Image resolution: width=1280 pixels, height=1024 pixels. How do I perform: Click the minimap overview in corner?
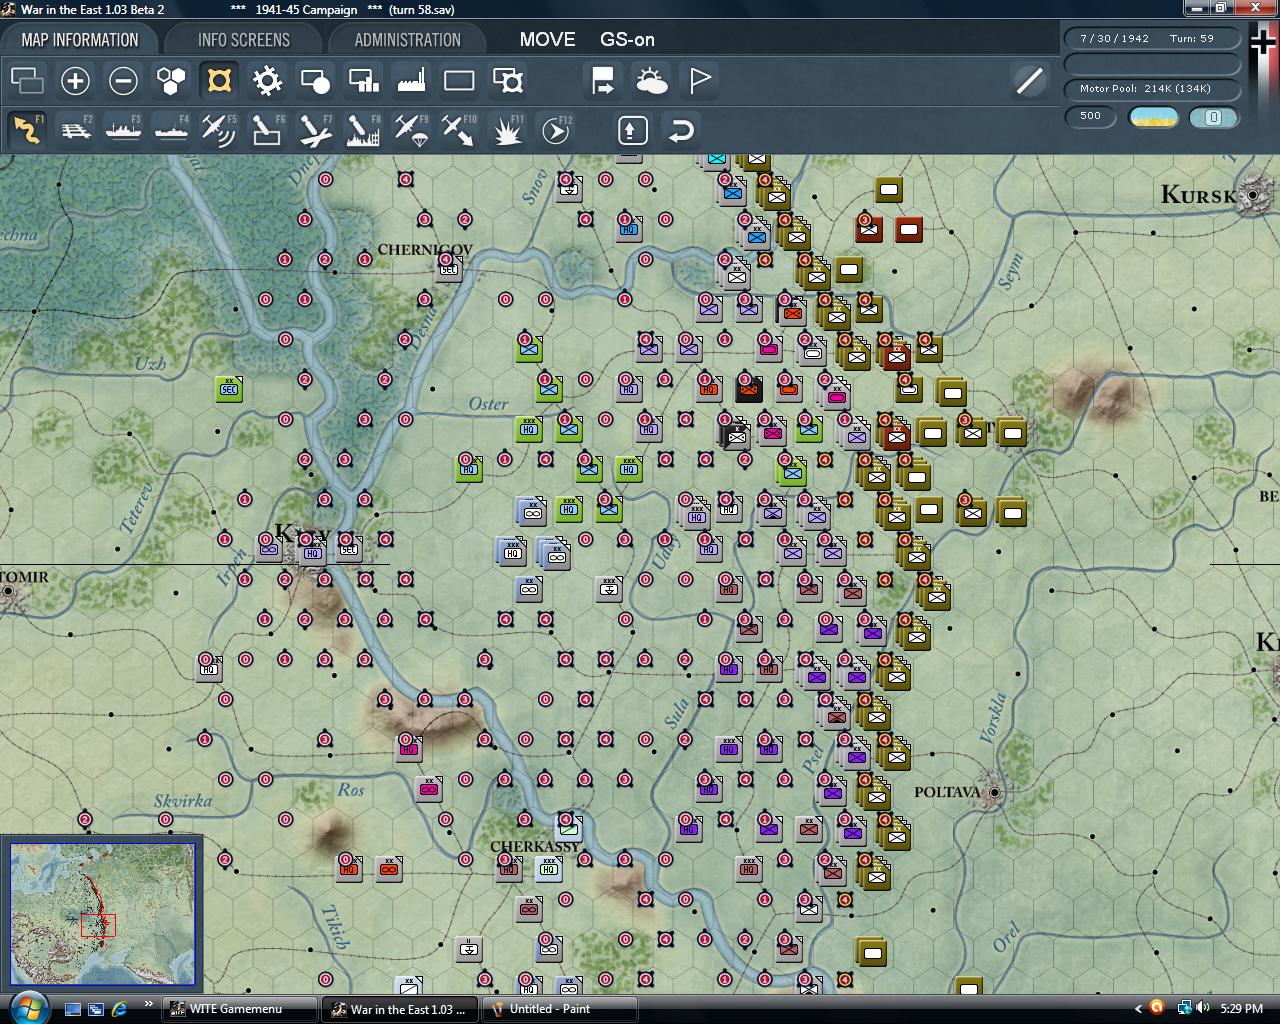pyautogui.click(x=103, y=914)
